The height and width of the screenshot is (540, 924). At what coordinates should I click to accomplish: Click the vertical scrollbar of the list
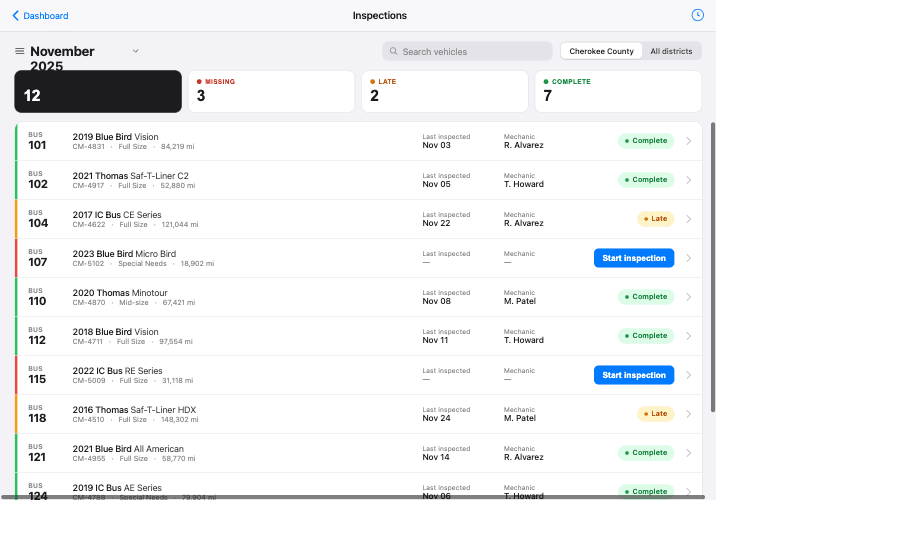pyautogui.click(x=713, y=267)
